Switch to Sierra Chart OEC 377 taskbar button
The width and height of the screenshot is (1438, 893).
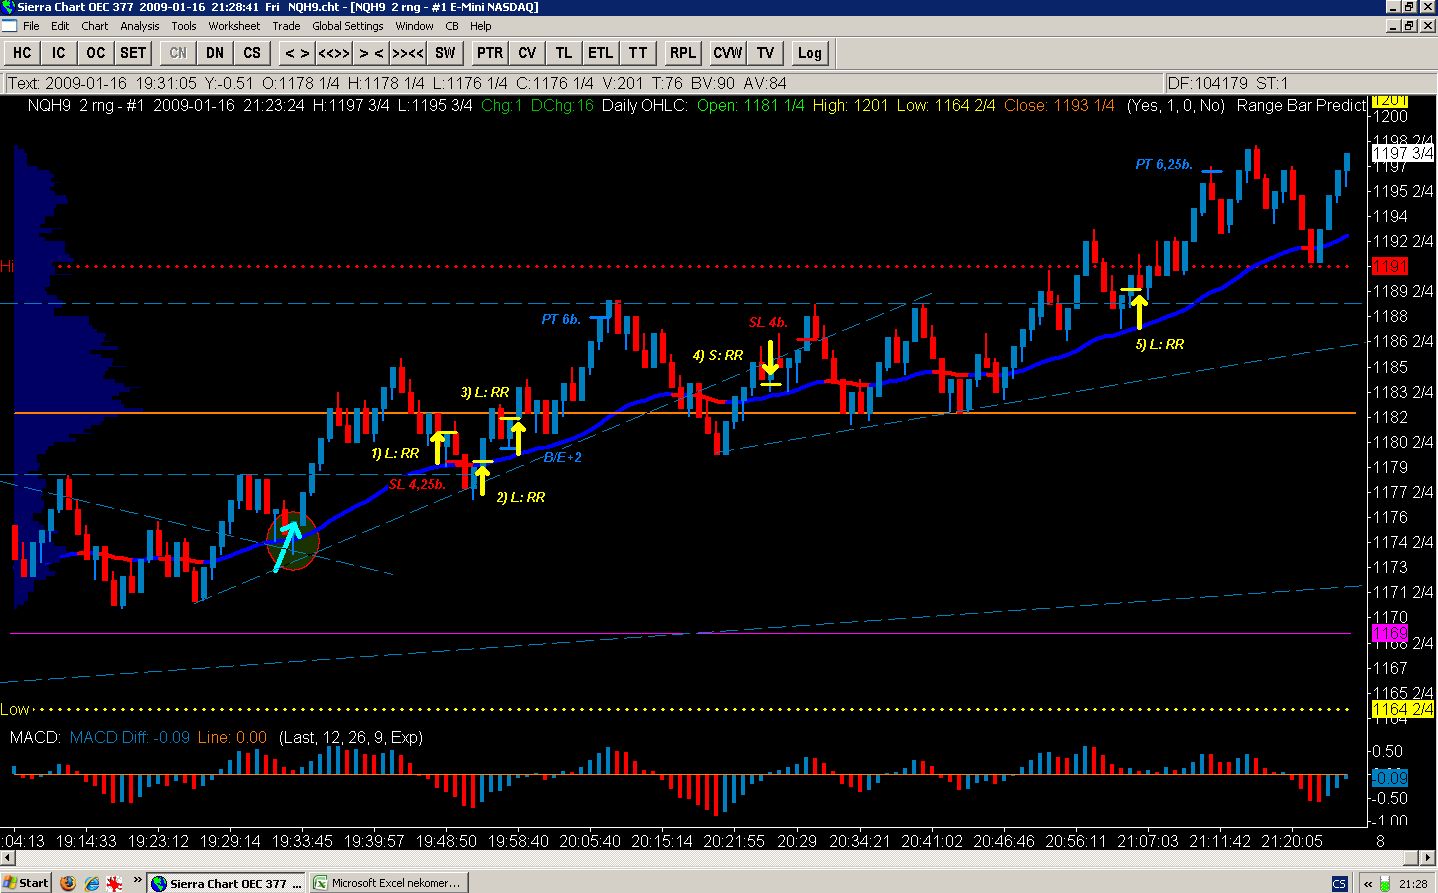click(x=227, y=883)
